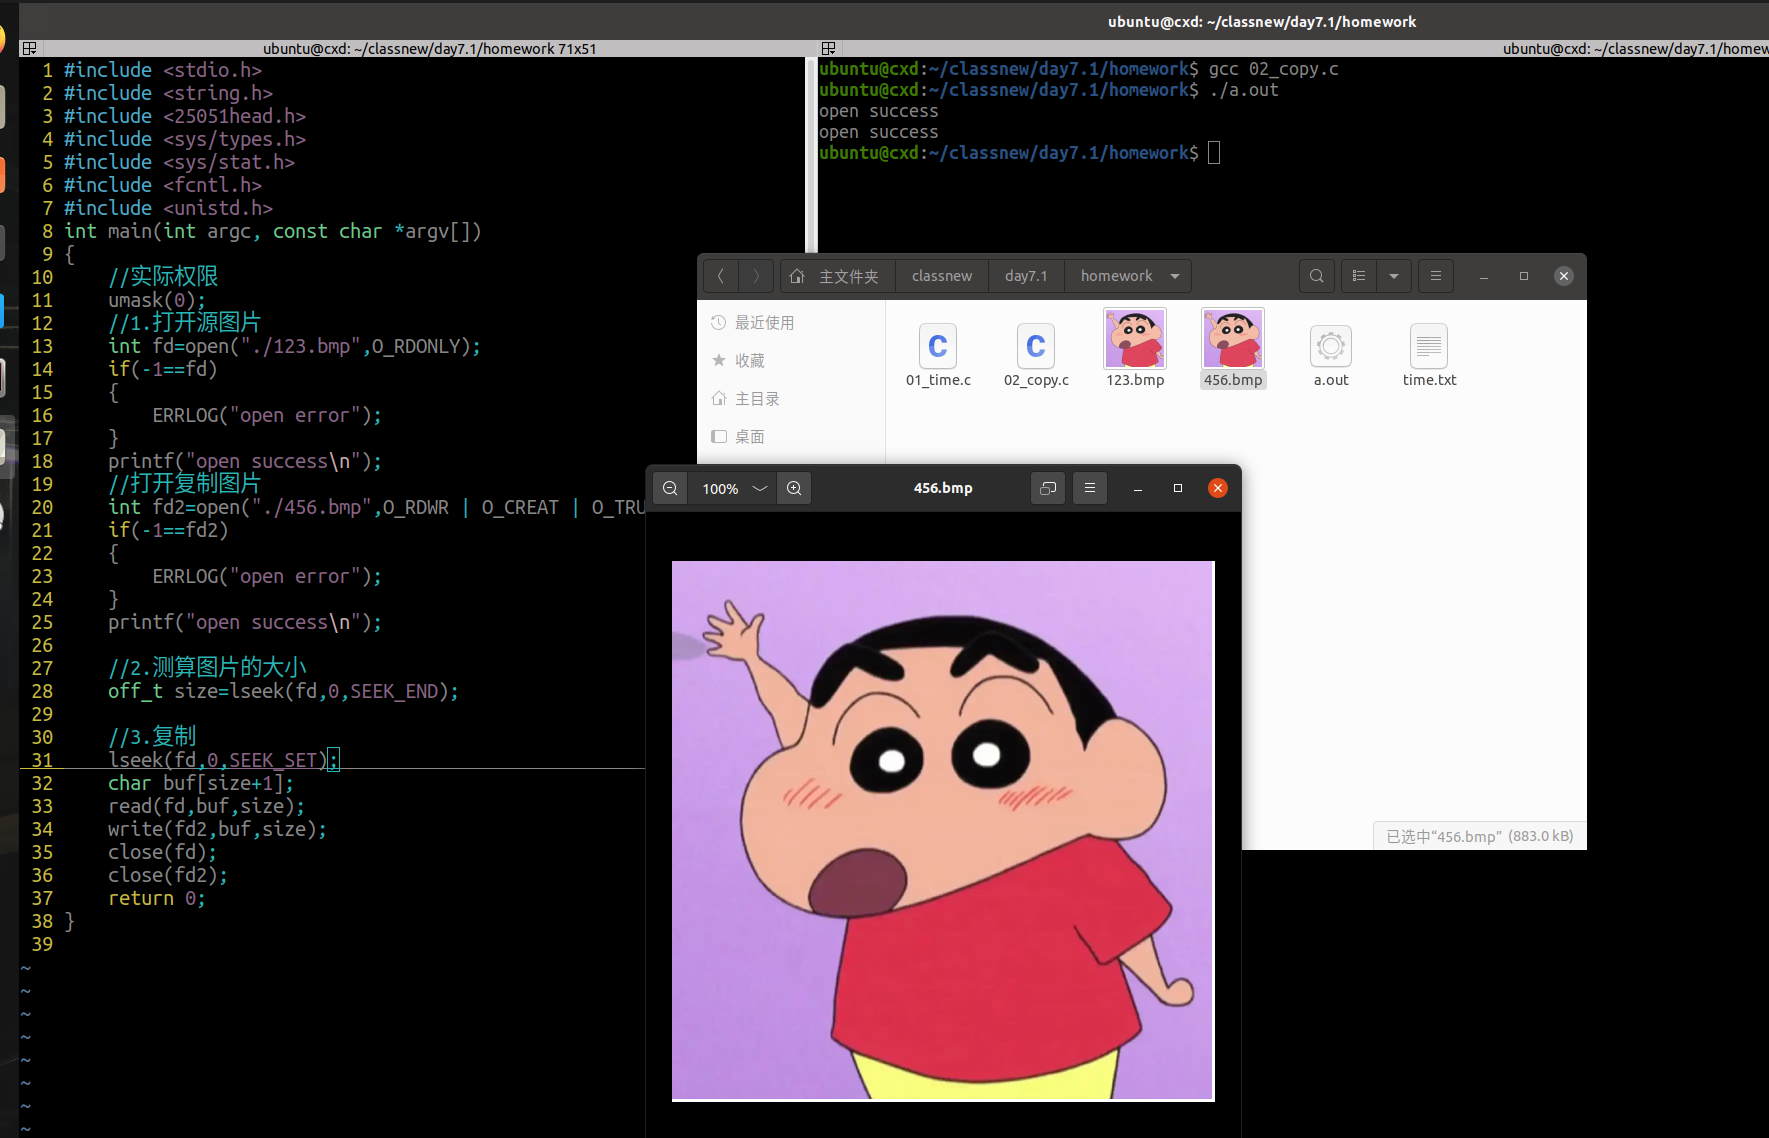This screenshot has width=1769, height=1138.
Task: Go forward in file manager
Action: pos(756,276)
